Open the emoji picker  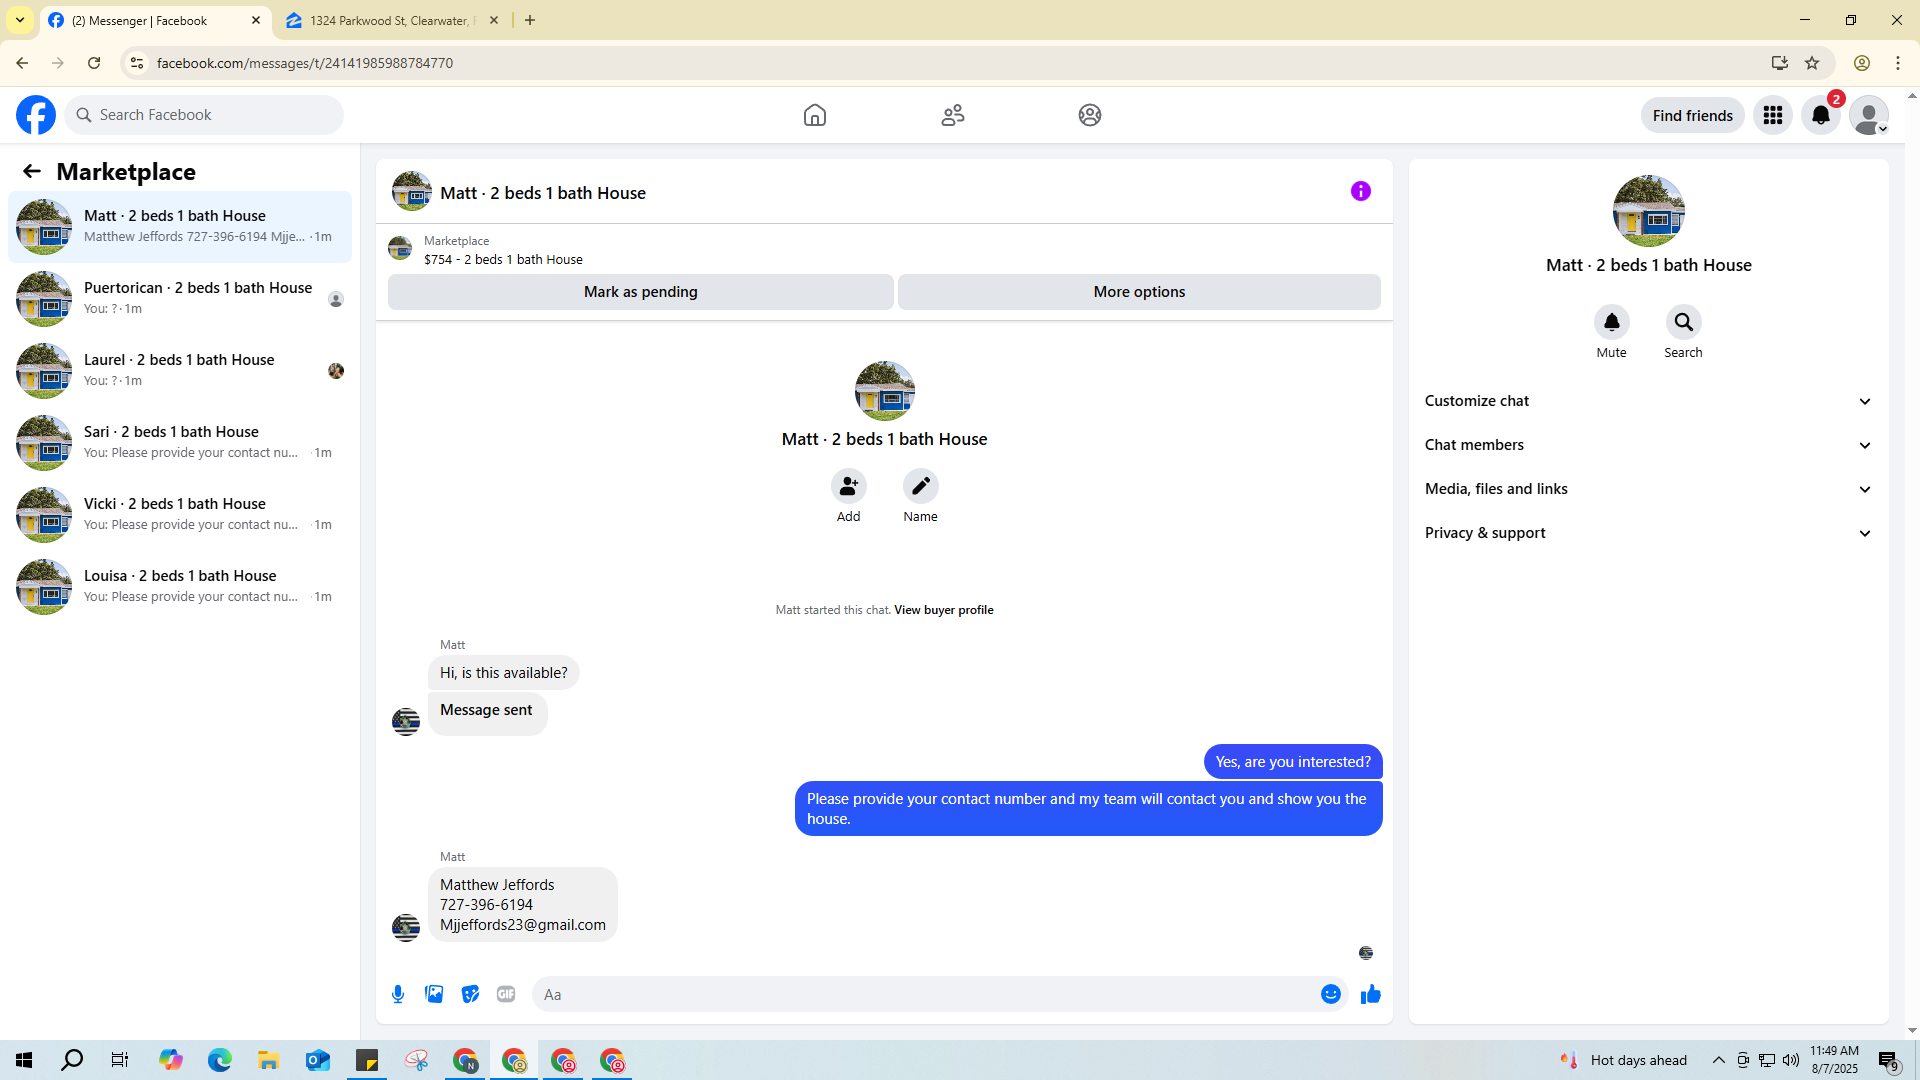pos(1331,994)
